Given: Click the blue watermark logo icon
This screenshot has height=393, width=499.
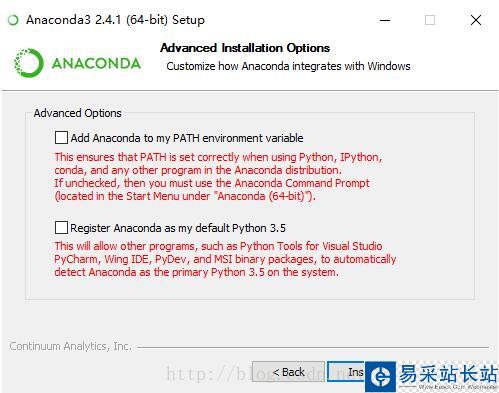Looking at the screenshot, I should [381, 377].
